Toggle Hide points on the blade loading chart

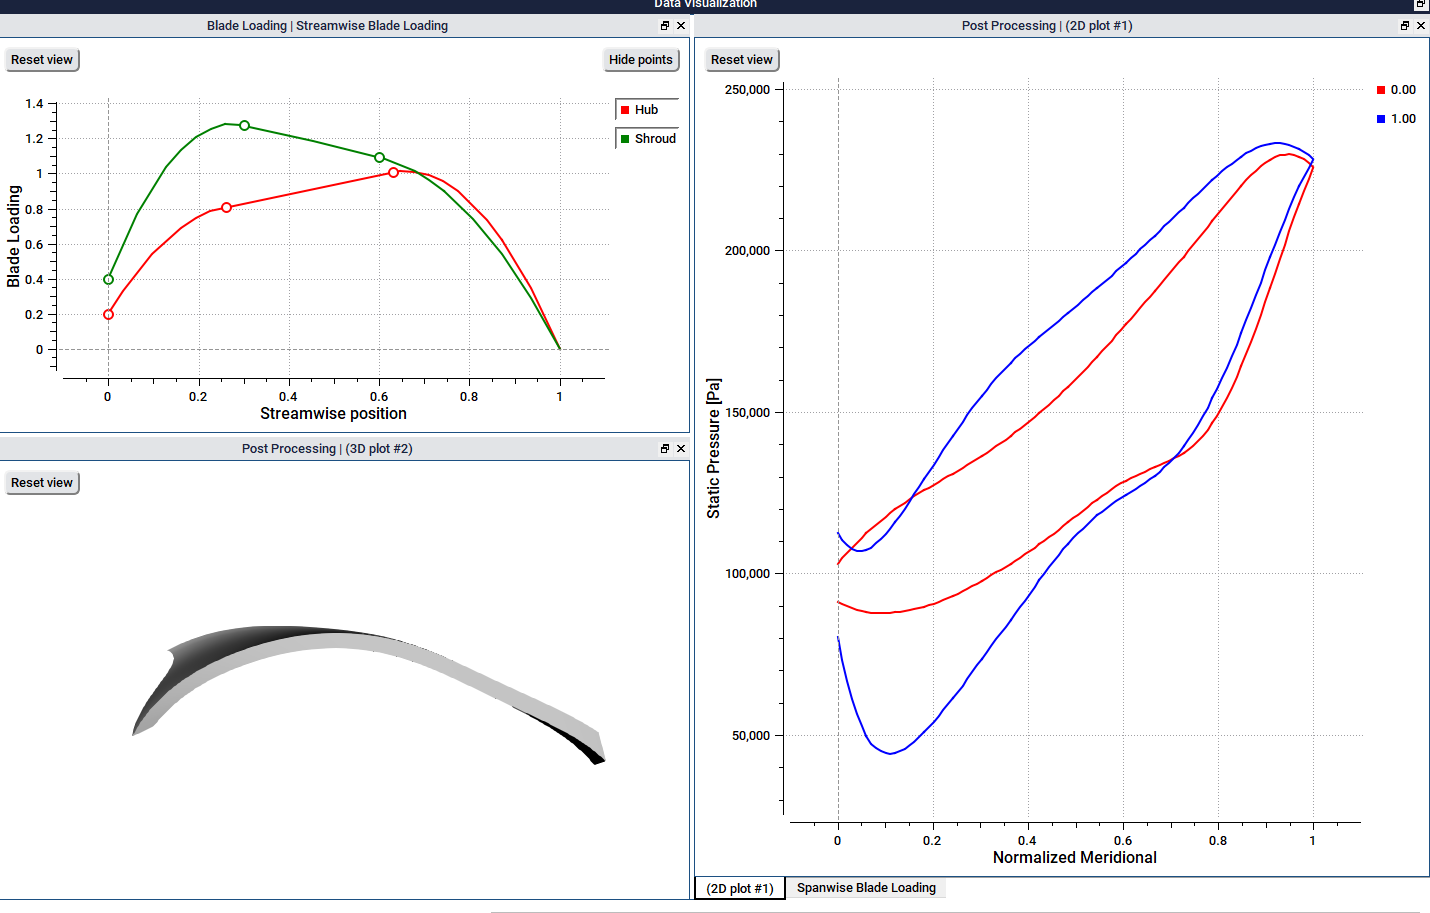[x=640, y=59]
